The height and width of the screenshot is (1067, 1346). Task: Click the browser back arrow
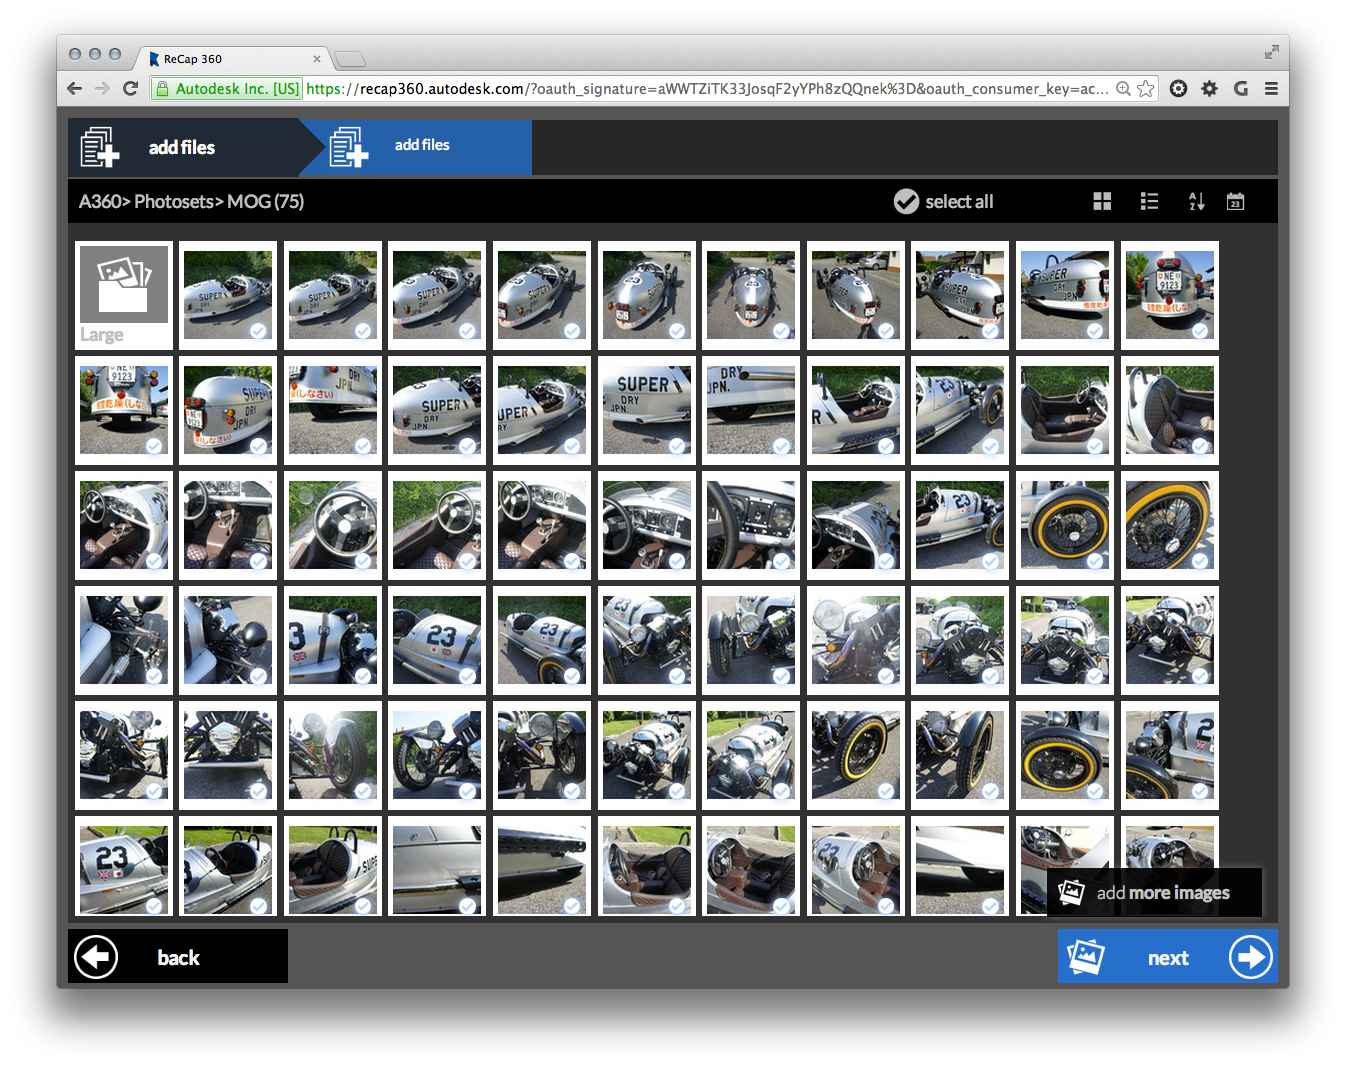pos(75,89)
